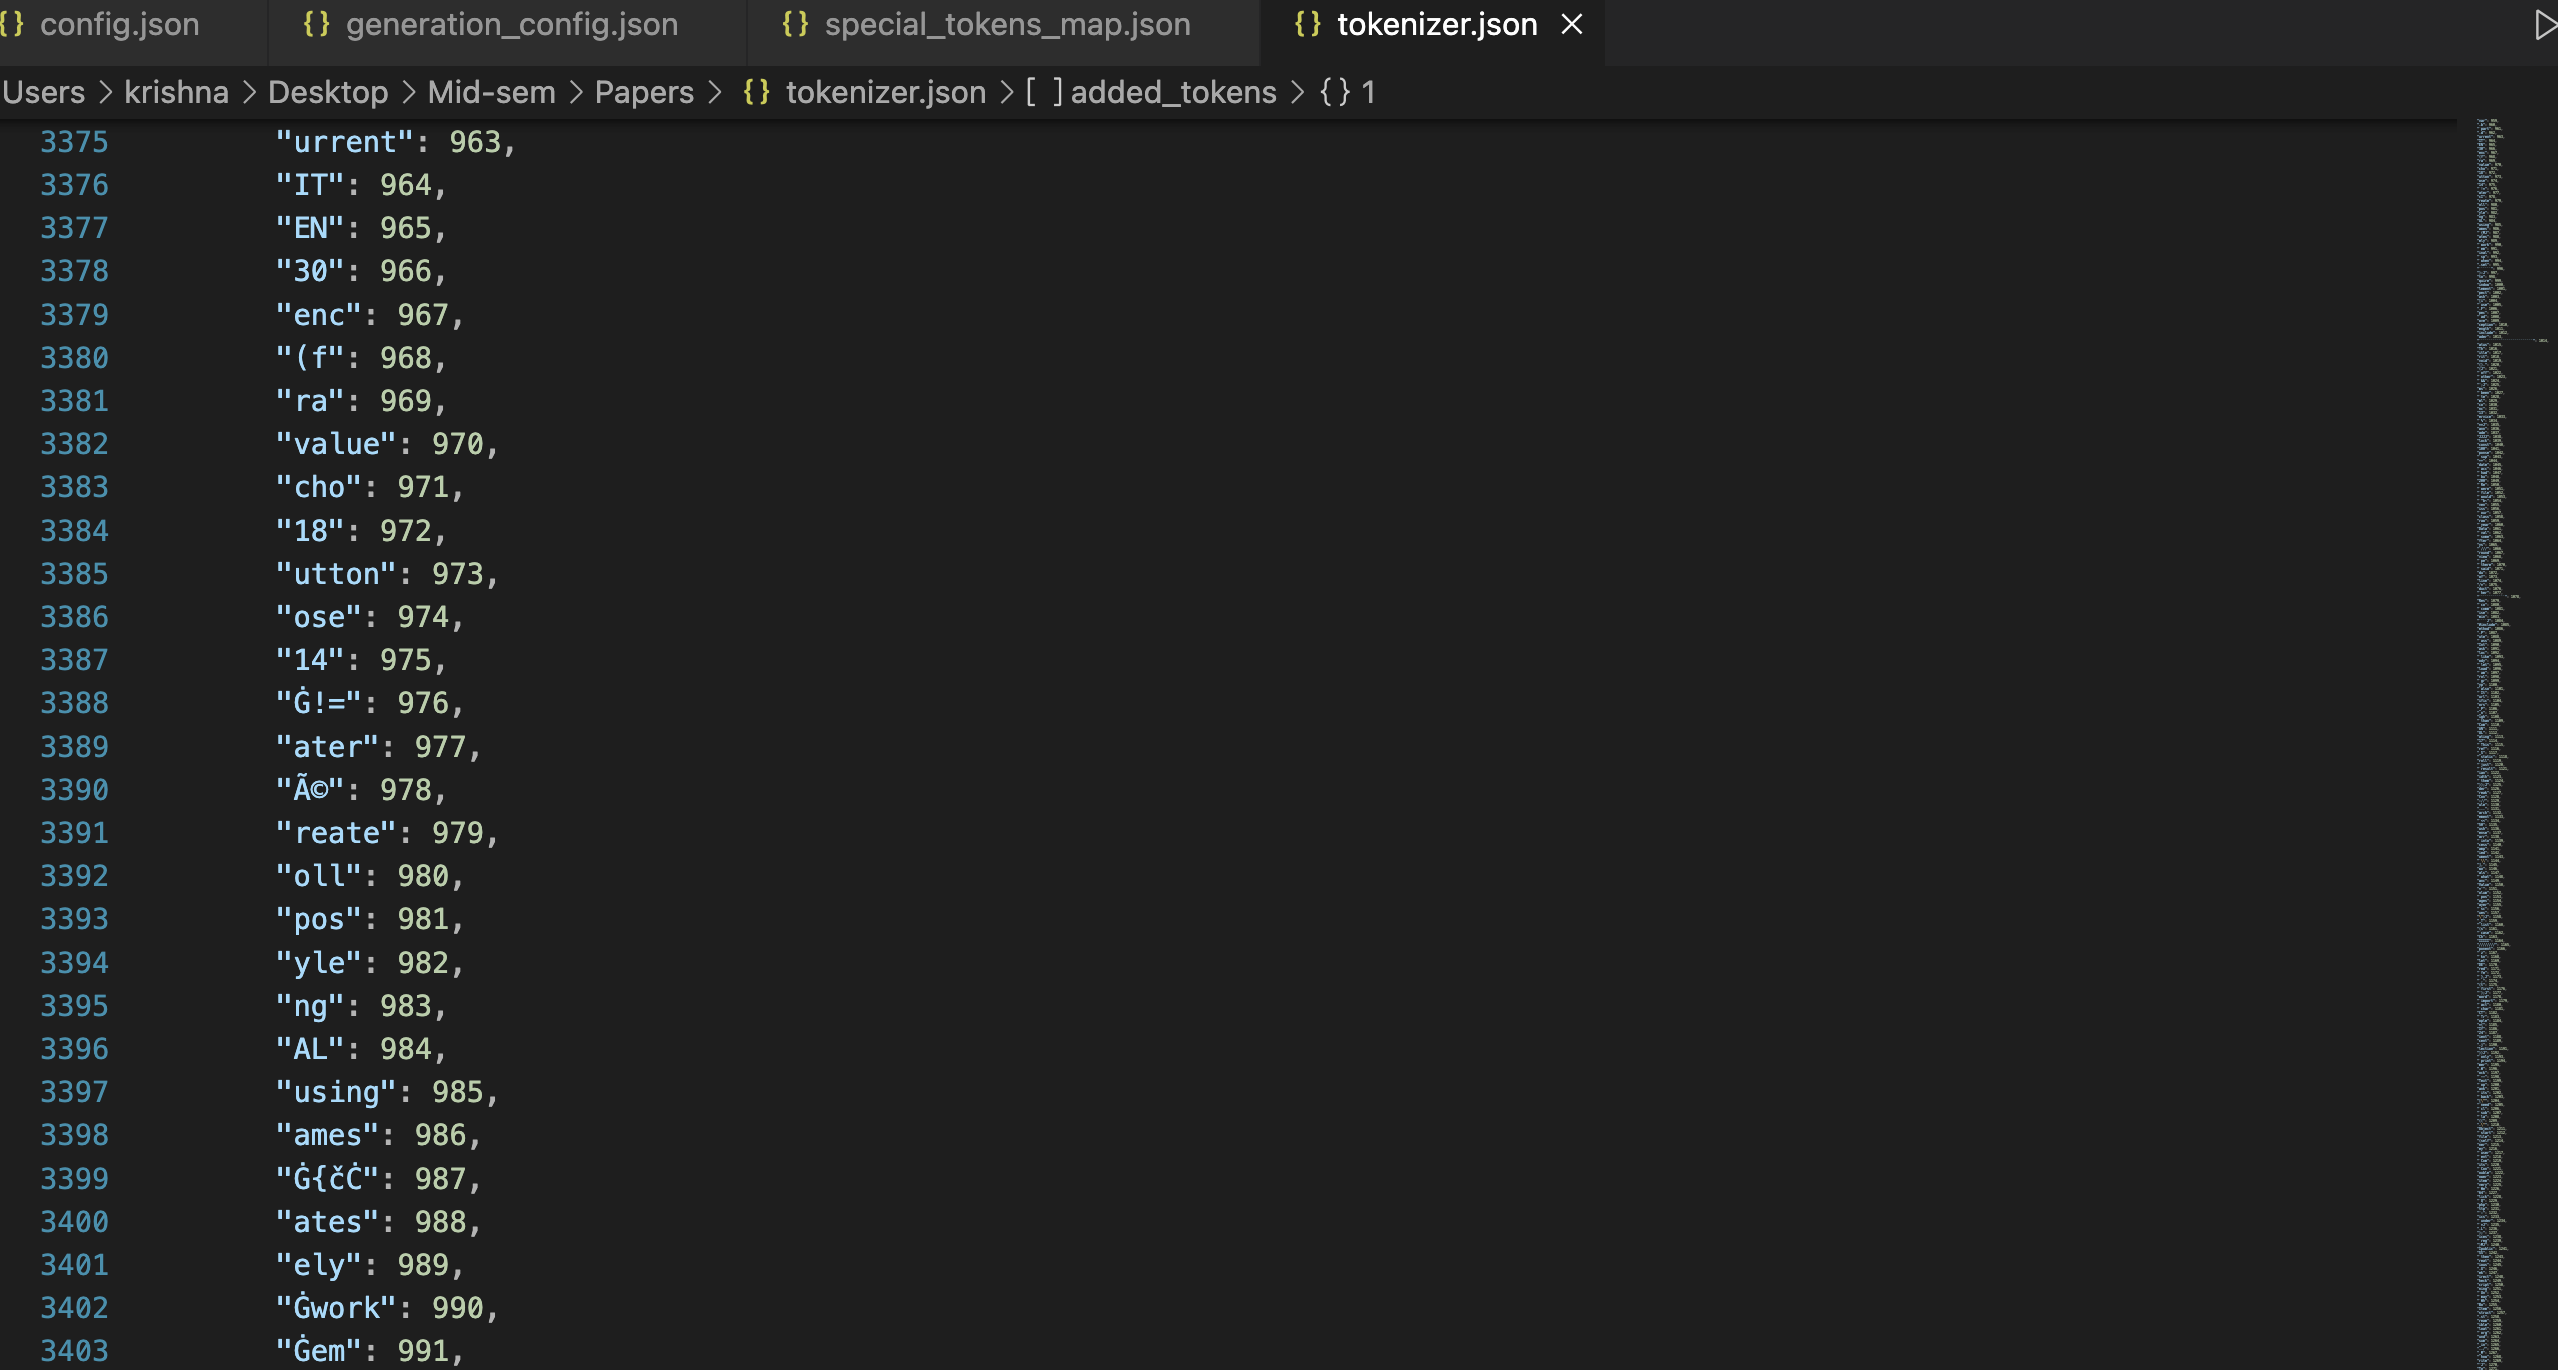This screenshot has width=2558, height=1370.
Task: Select line number 3390 in the gutter
Action: [x=74, y=789]
